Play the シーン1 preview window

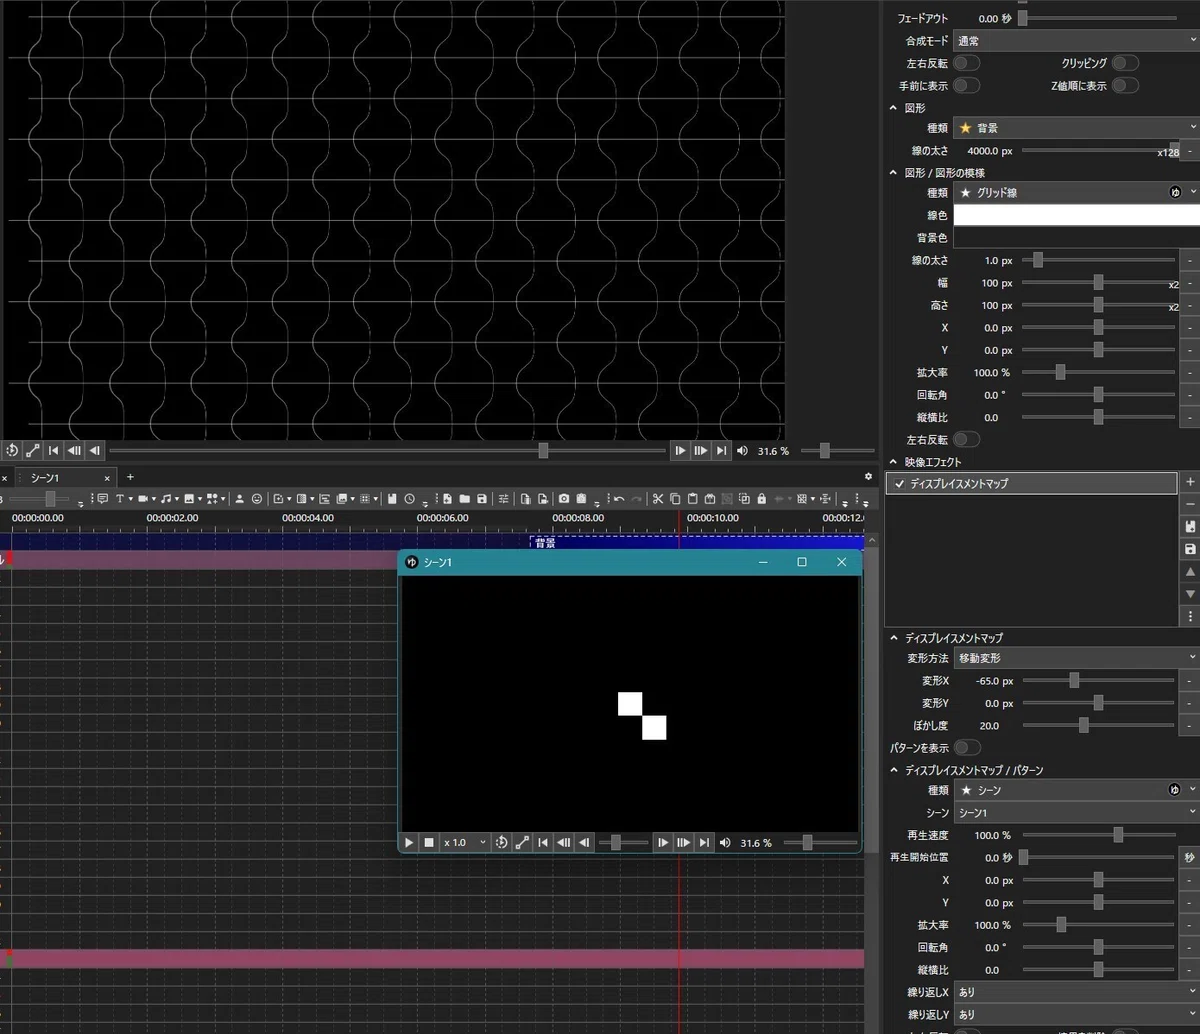pos(409,843)
